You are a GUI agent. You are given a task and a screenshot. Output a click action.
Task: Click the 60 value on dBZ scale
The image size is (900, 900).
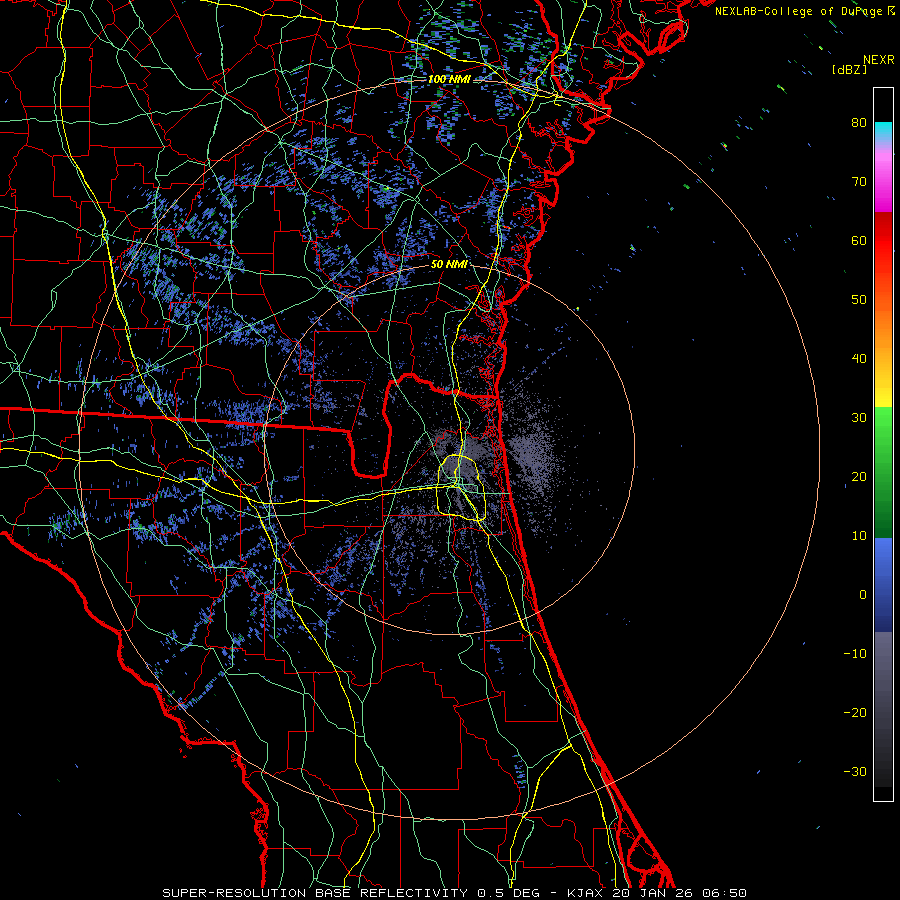click(859, 240)
